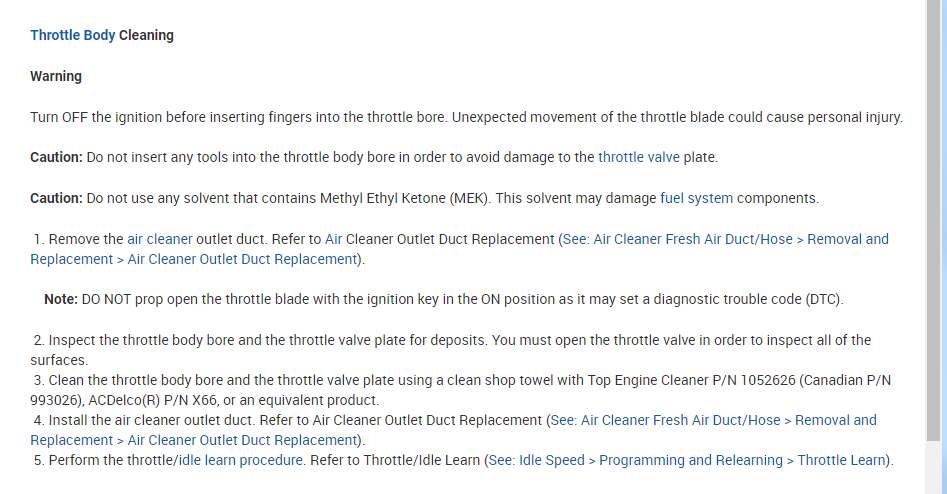Screen dimensions: 947x494
Task: Click the Caution label about inserting tools
Action: coord(56,157)
